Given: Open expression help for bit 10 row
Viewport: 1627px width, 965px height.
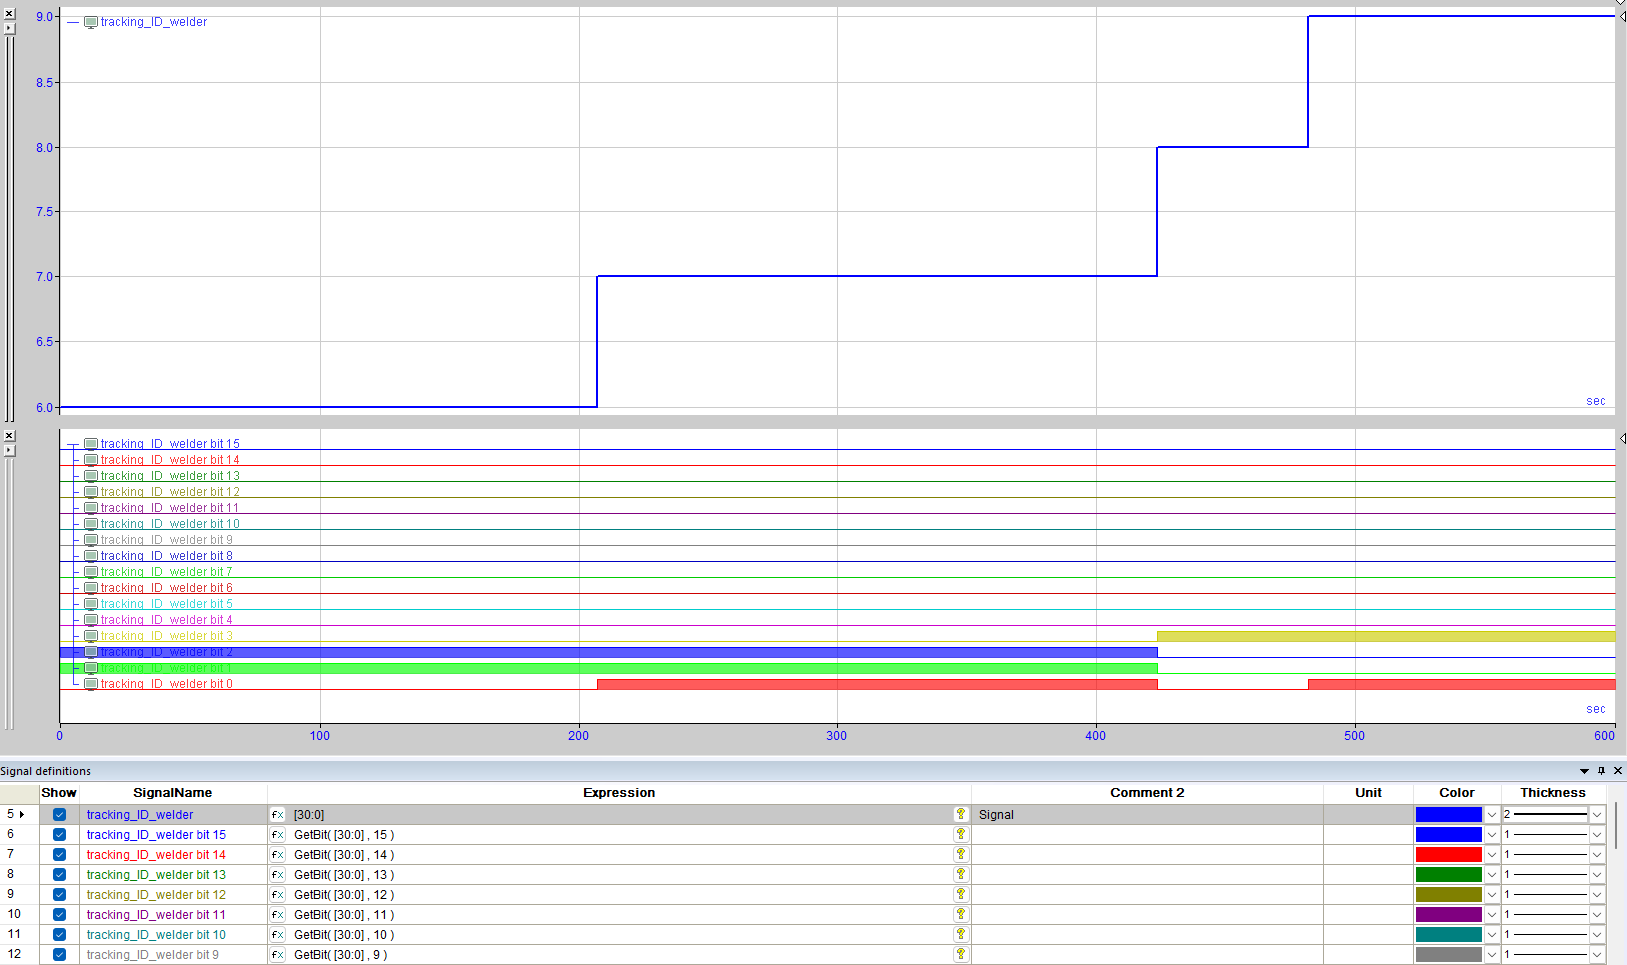Looking at the screenshot, I should pyautogui.click(x=961, y=935).
